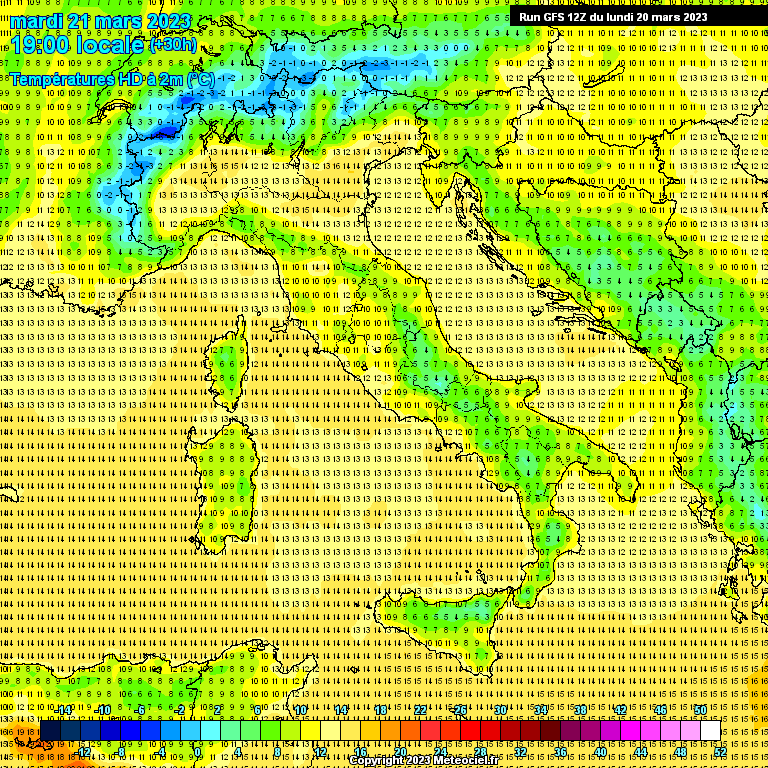Select the '-26' label above the legend
The width and height of the screenshot is (768, 768).
point(458,710)
